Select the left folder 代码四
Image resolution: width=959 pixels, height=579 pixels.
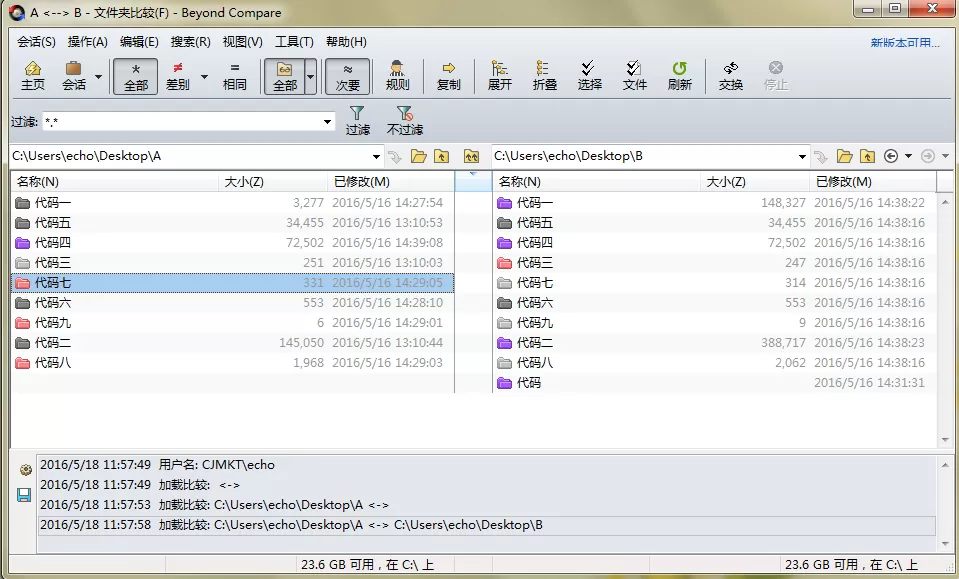click(x=232, y=243)
